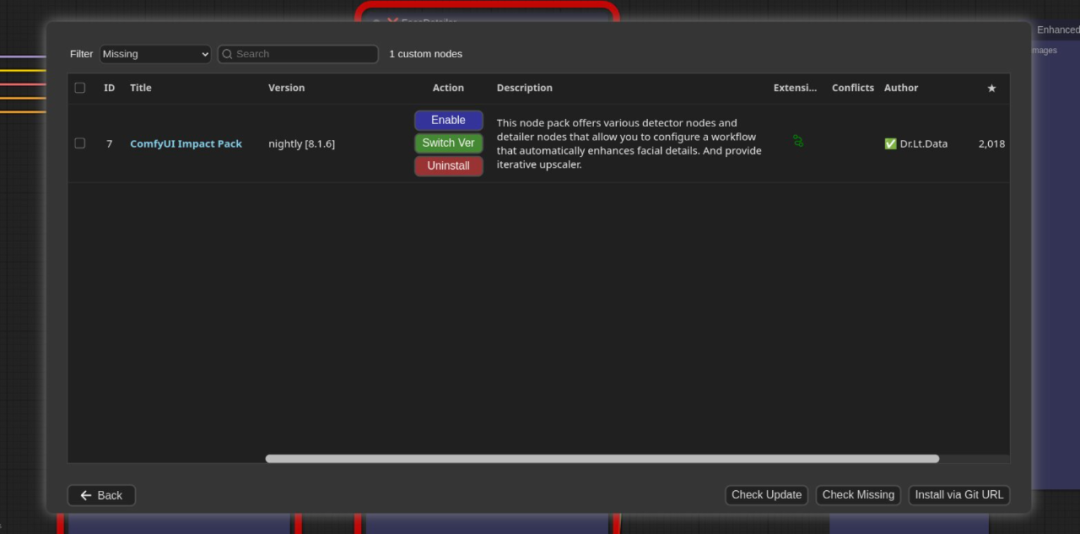Click the Search input field
Image resolution: width=1080 pixels, height=534 pixels.
298,54
